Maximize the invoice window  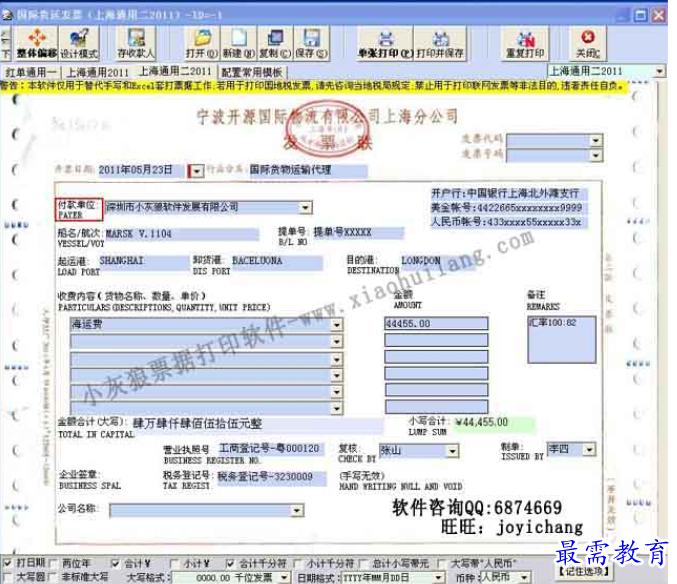tap(640, 16)
